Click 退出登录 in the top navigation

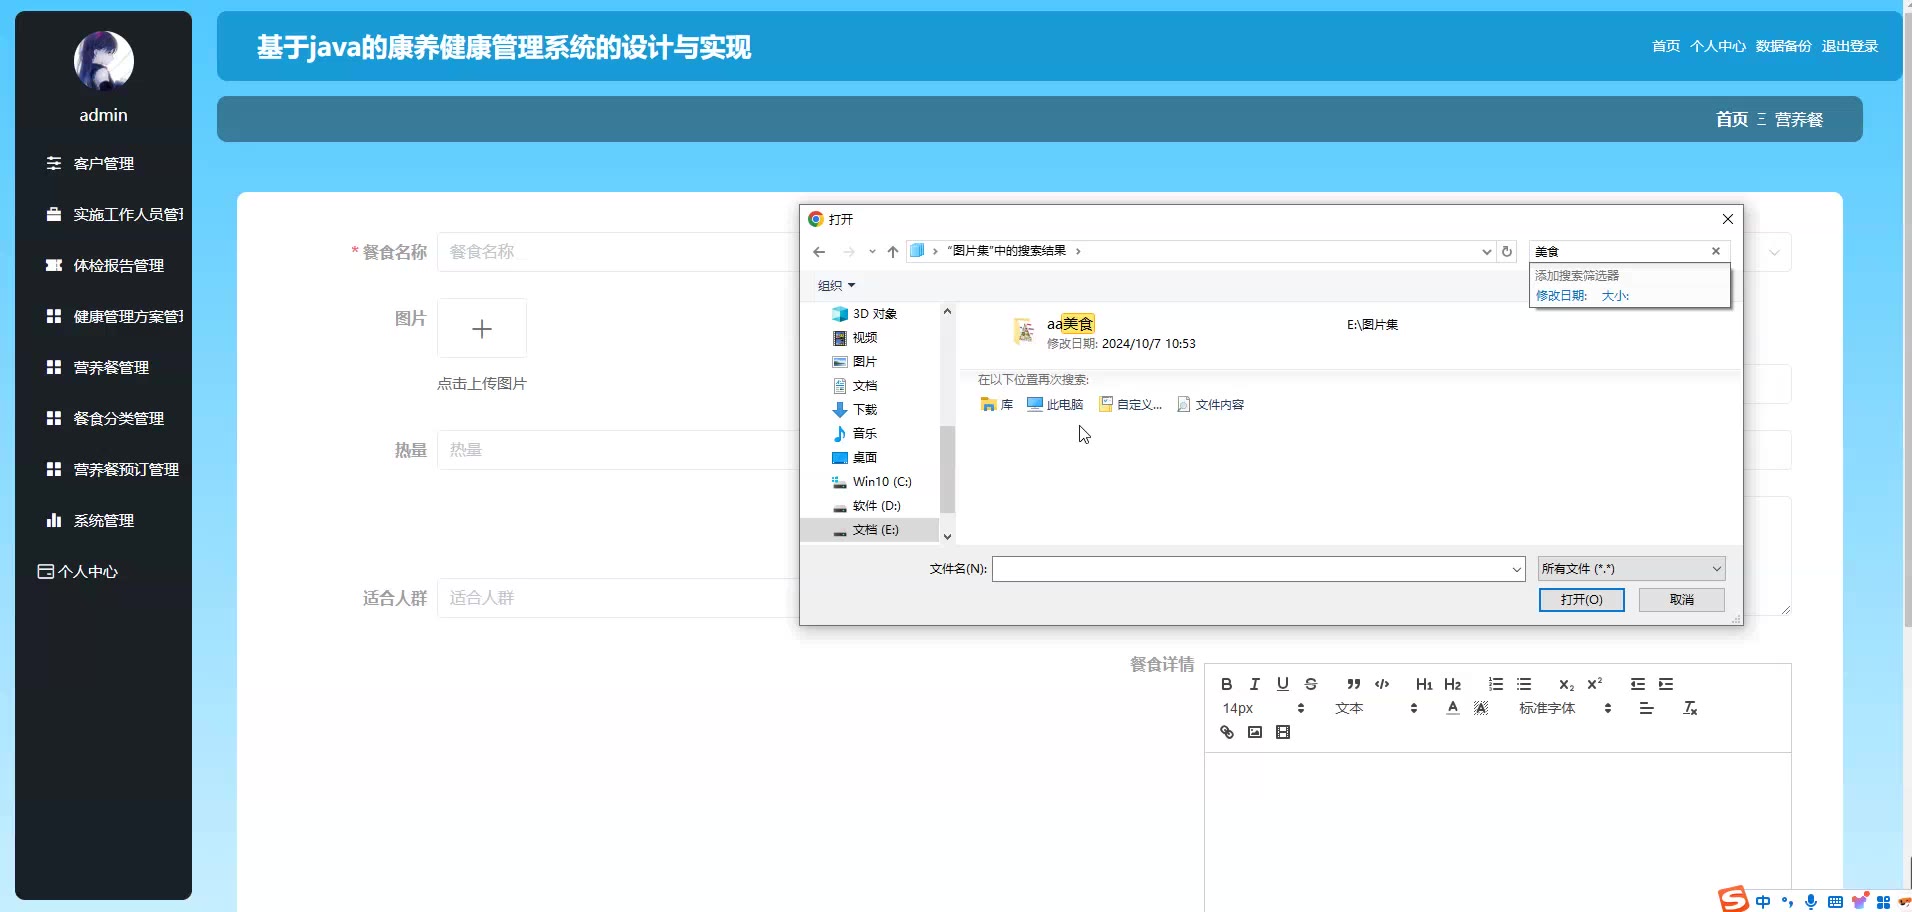[1849, 46]
